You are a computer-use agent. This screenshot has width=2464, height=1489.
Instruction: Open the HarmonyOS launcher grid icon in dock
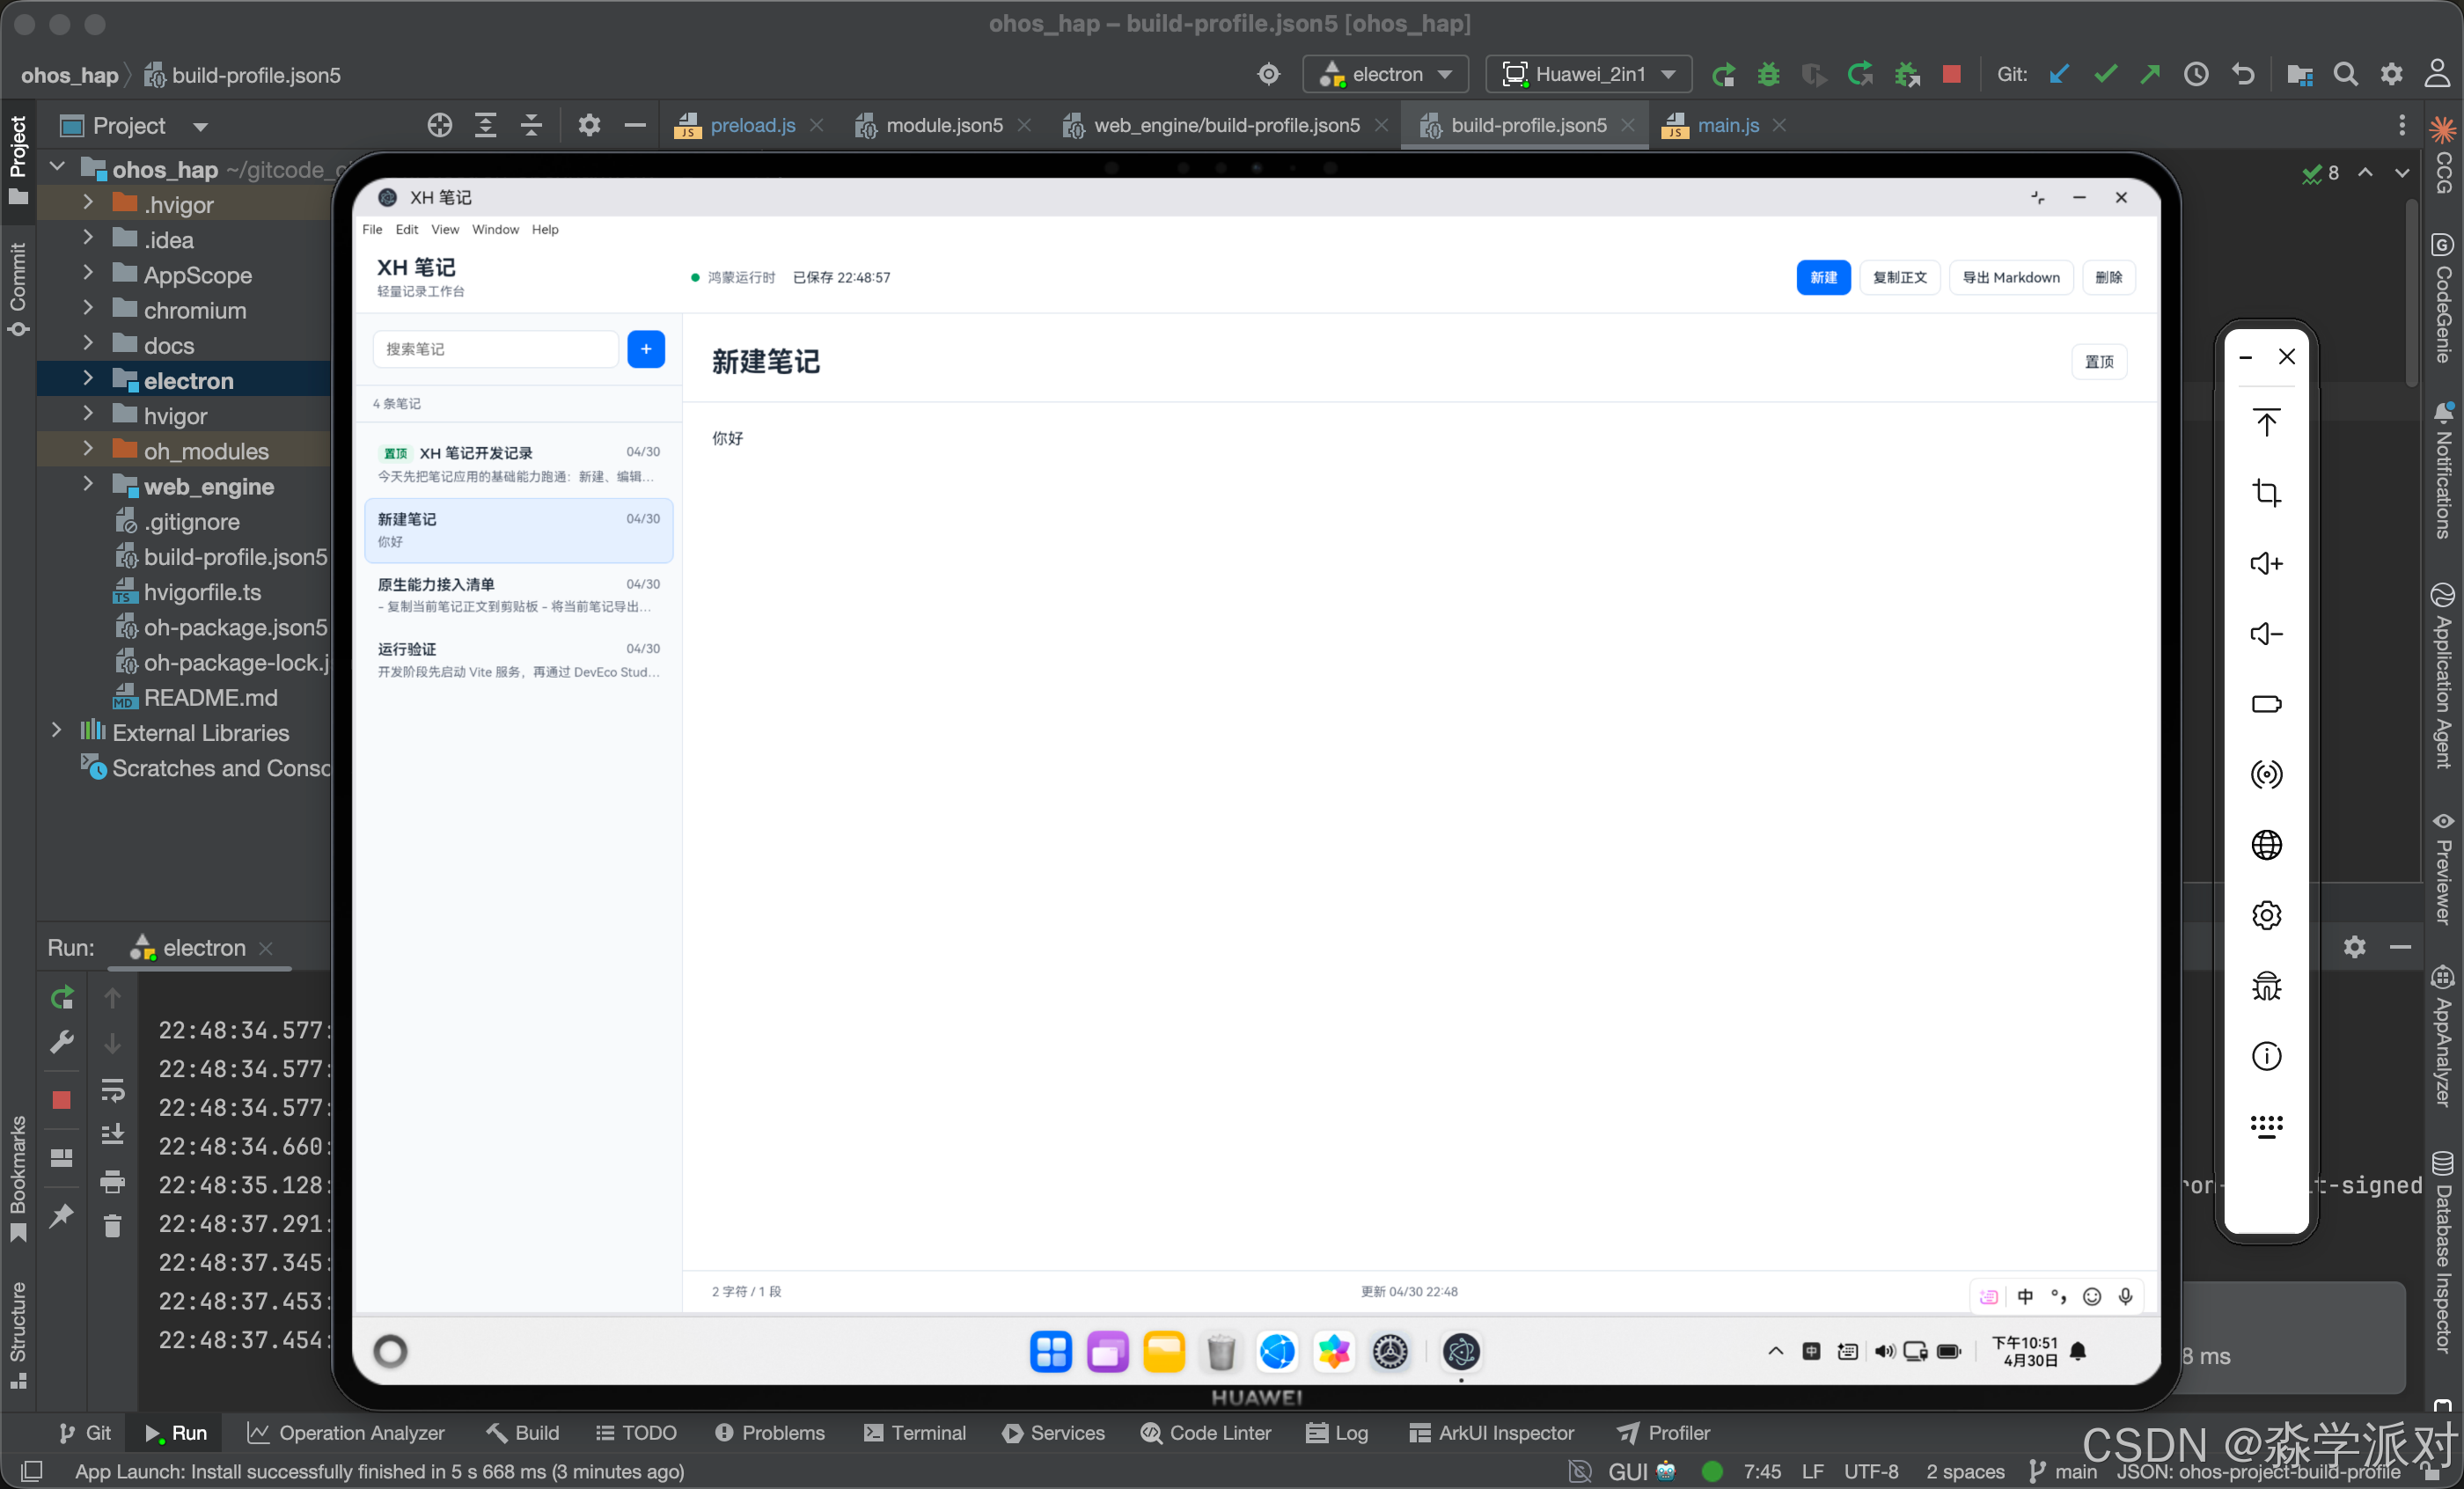pos(1050,1352)
